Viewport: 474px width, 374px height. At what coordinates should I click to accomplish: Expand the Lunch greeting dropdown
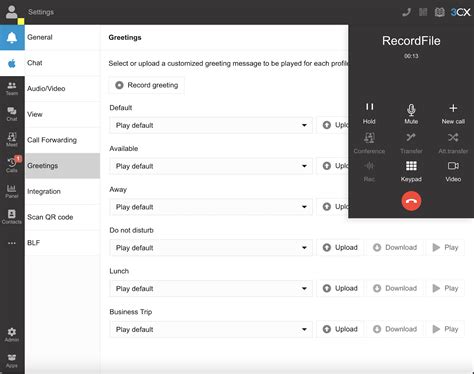click(x=211, y=289)
